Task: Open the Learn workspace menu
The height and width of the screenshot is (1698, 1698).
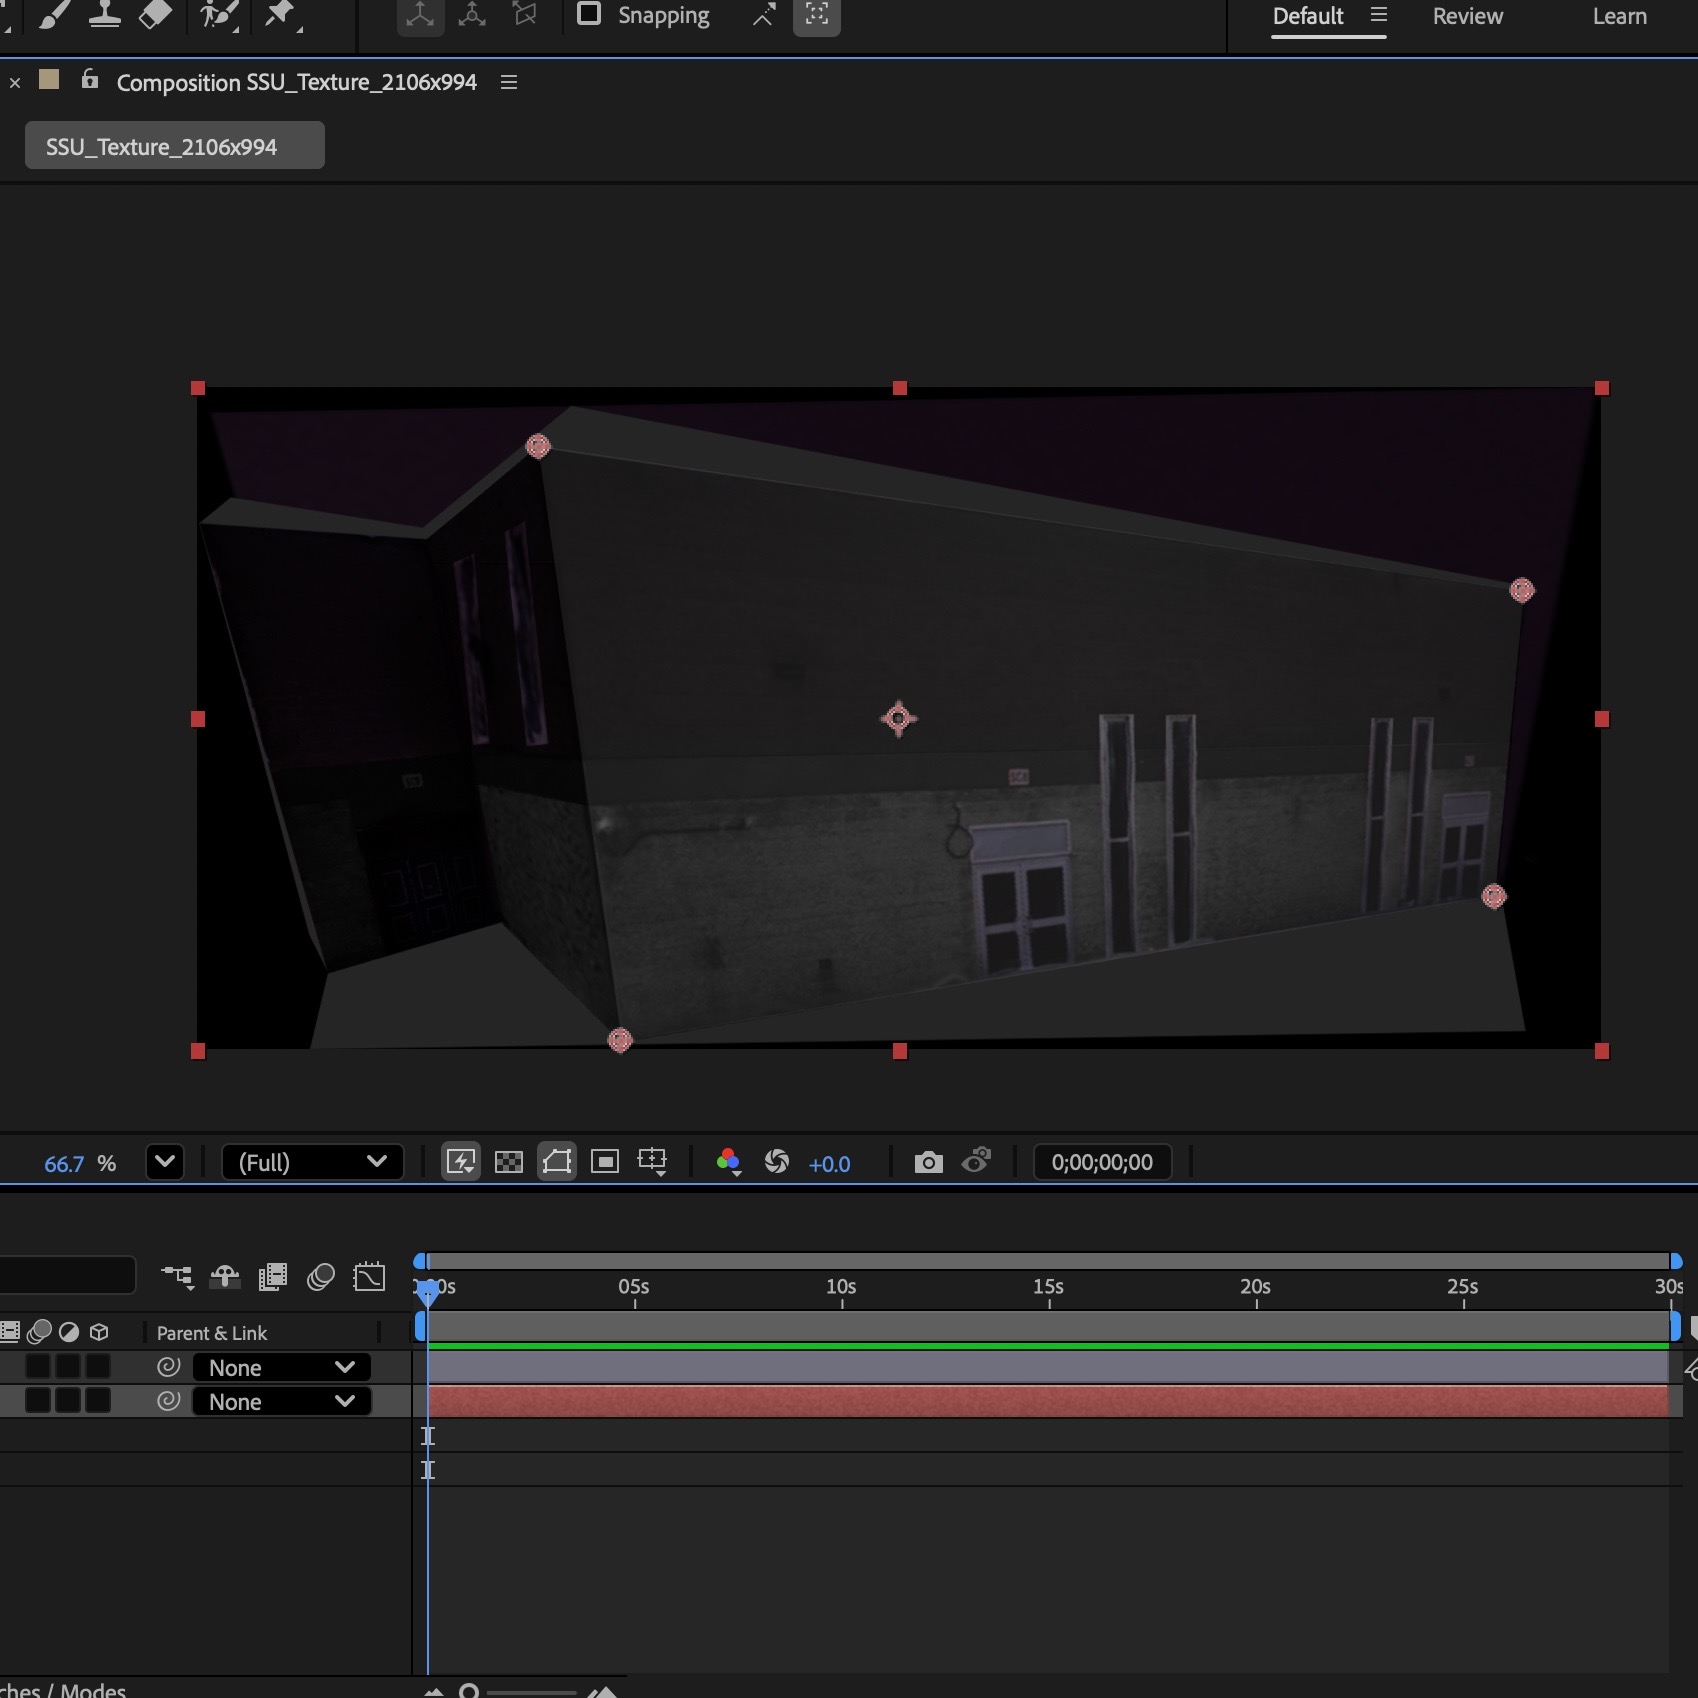Action: 1620,16
